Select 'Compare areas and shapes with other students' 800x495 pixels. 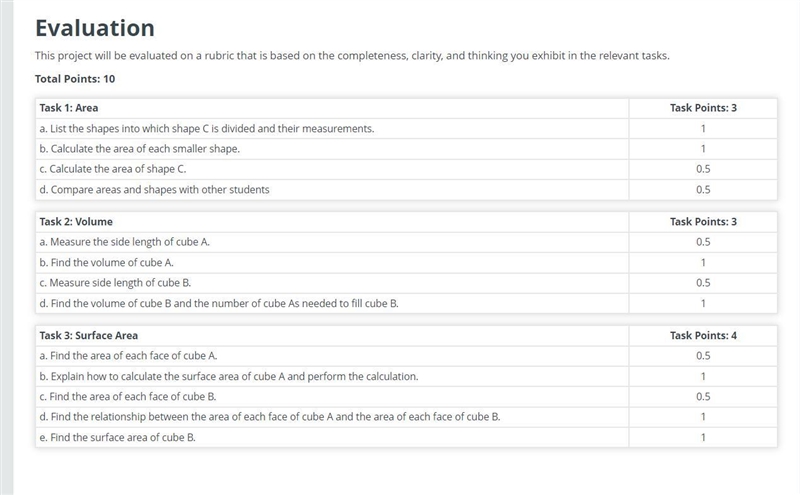[406, 189]
